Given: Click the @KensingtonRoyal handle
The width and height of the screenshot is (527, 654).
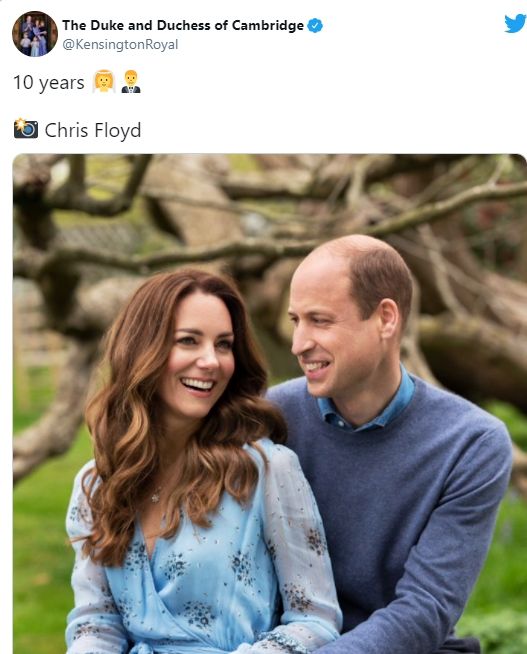Looking at the screenshot, I should click(x=120, y=44).
